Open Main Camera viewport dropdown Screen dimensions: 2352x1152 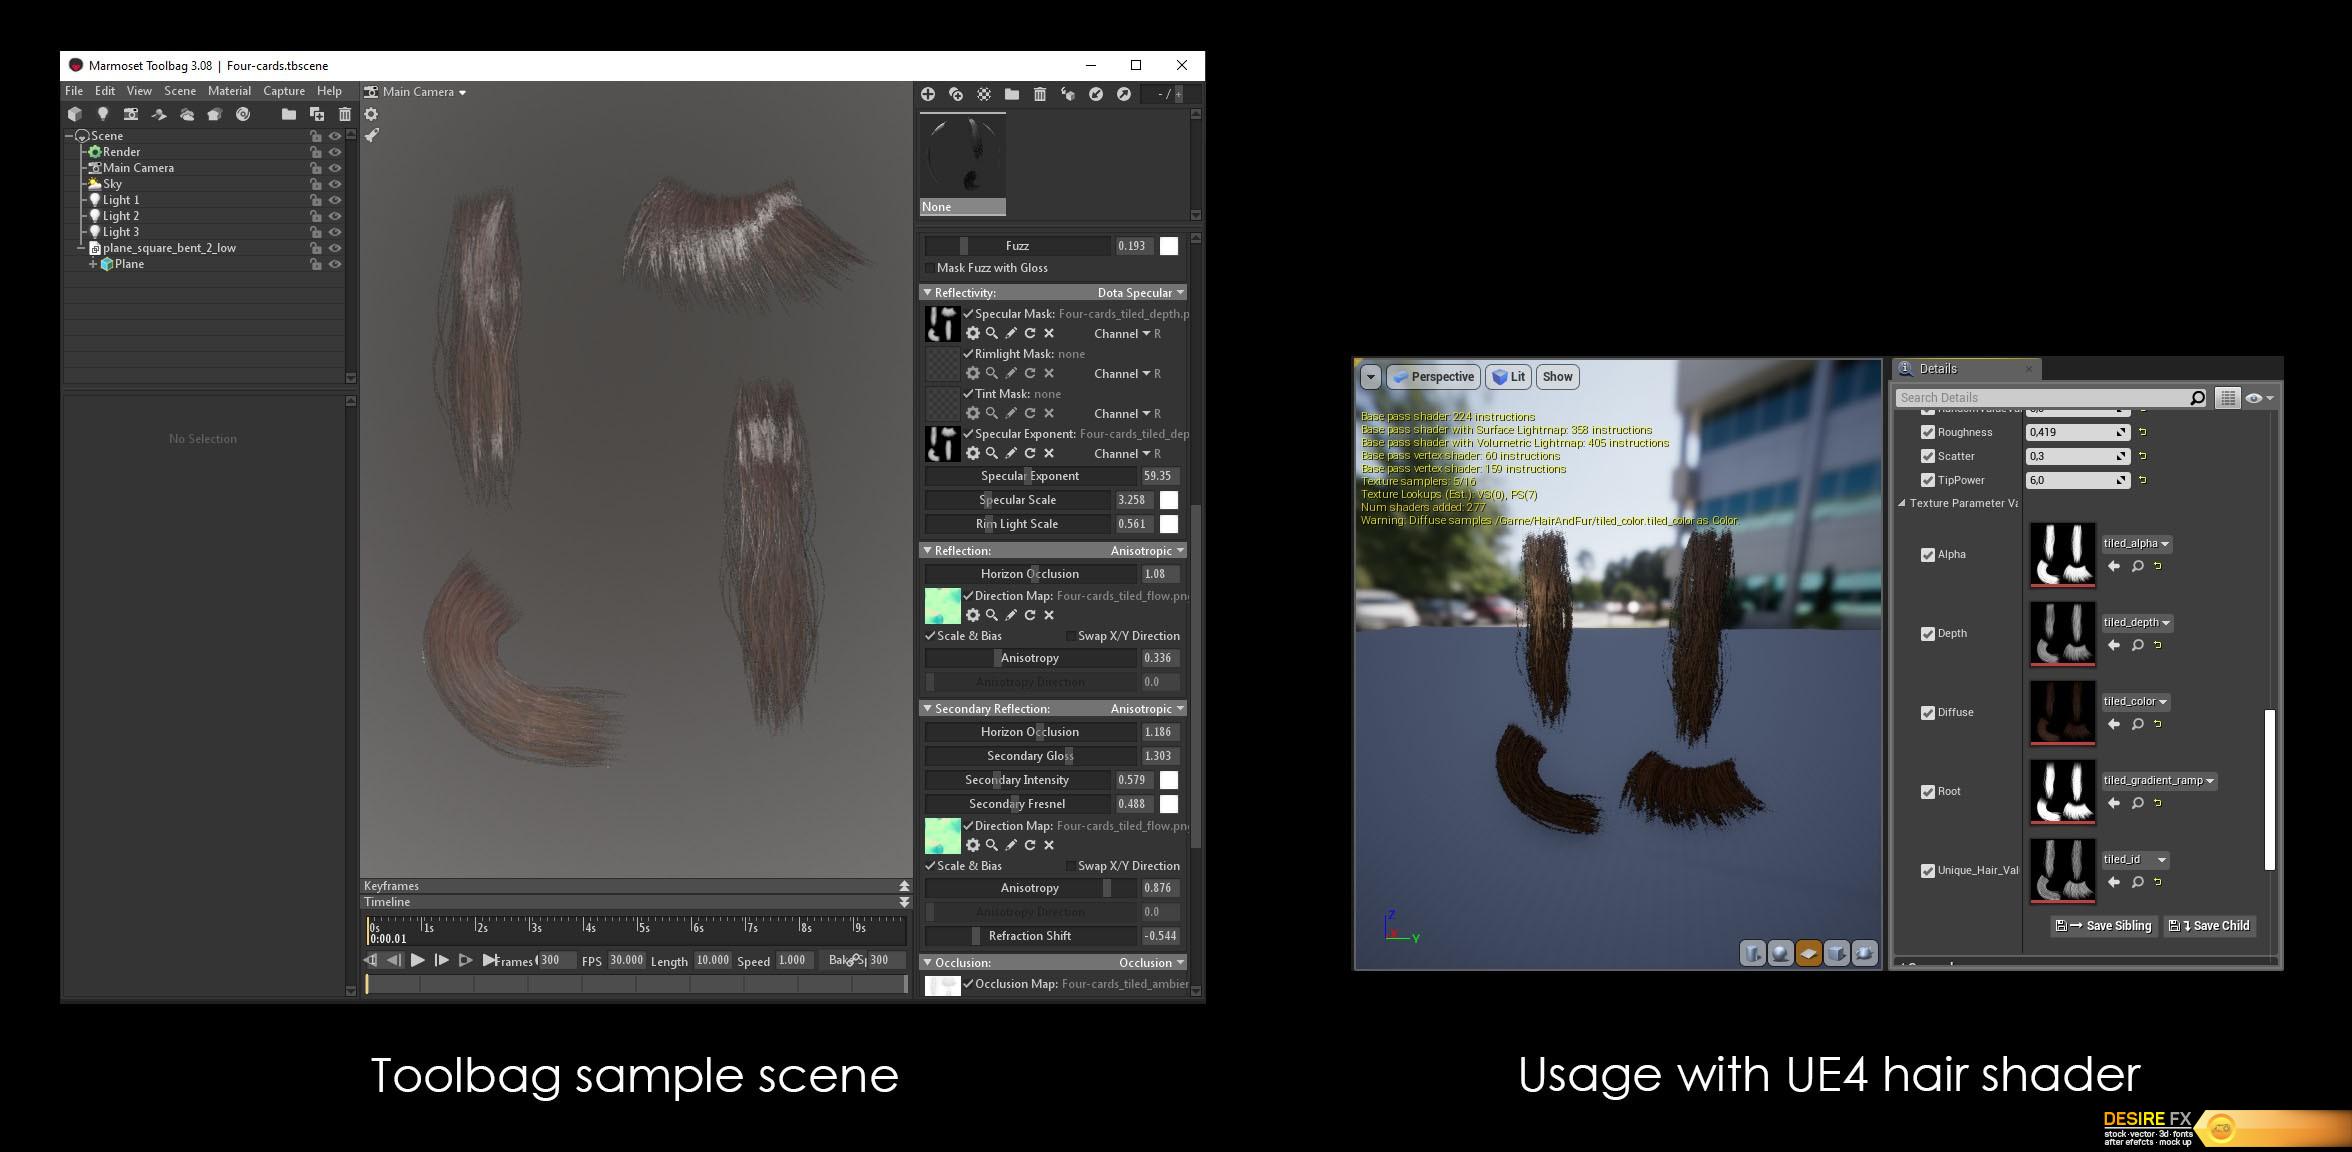(x=424, y=92)
